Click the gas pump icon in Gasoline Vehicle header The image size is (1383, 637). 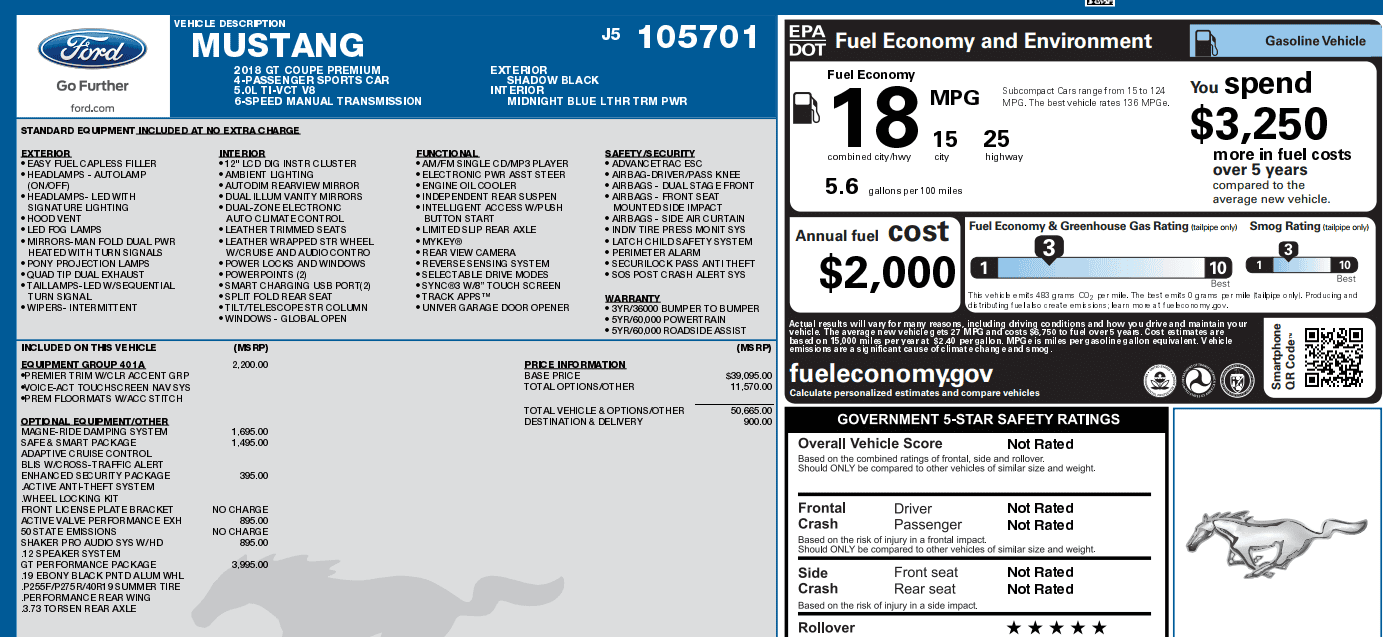pos(1205,42)
